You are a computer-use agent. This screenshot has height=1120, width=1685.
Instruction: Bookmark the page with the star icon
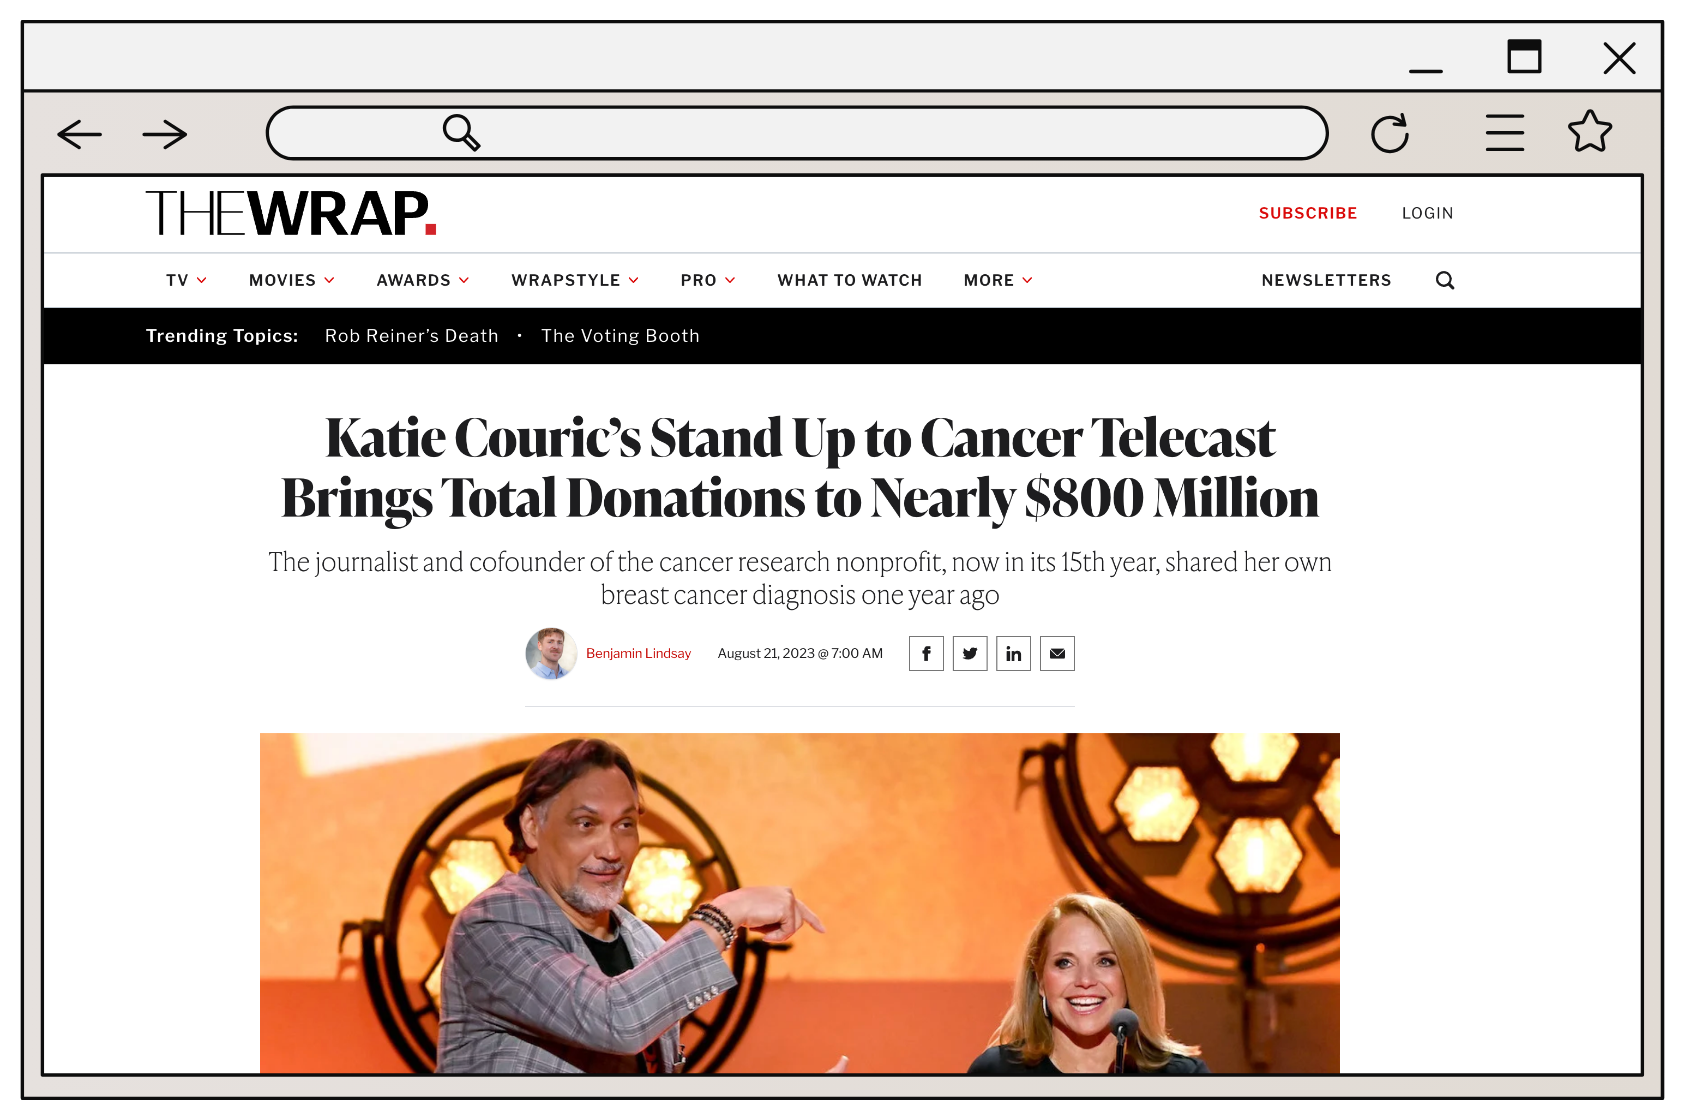click(x=1590, y=132)
